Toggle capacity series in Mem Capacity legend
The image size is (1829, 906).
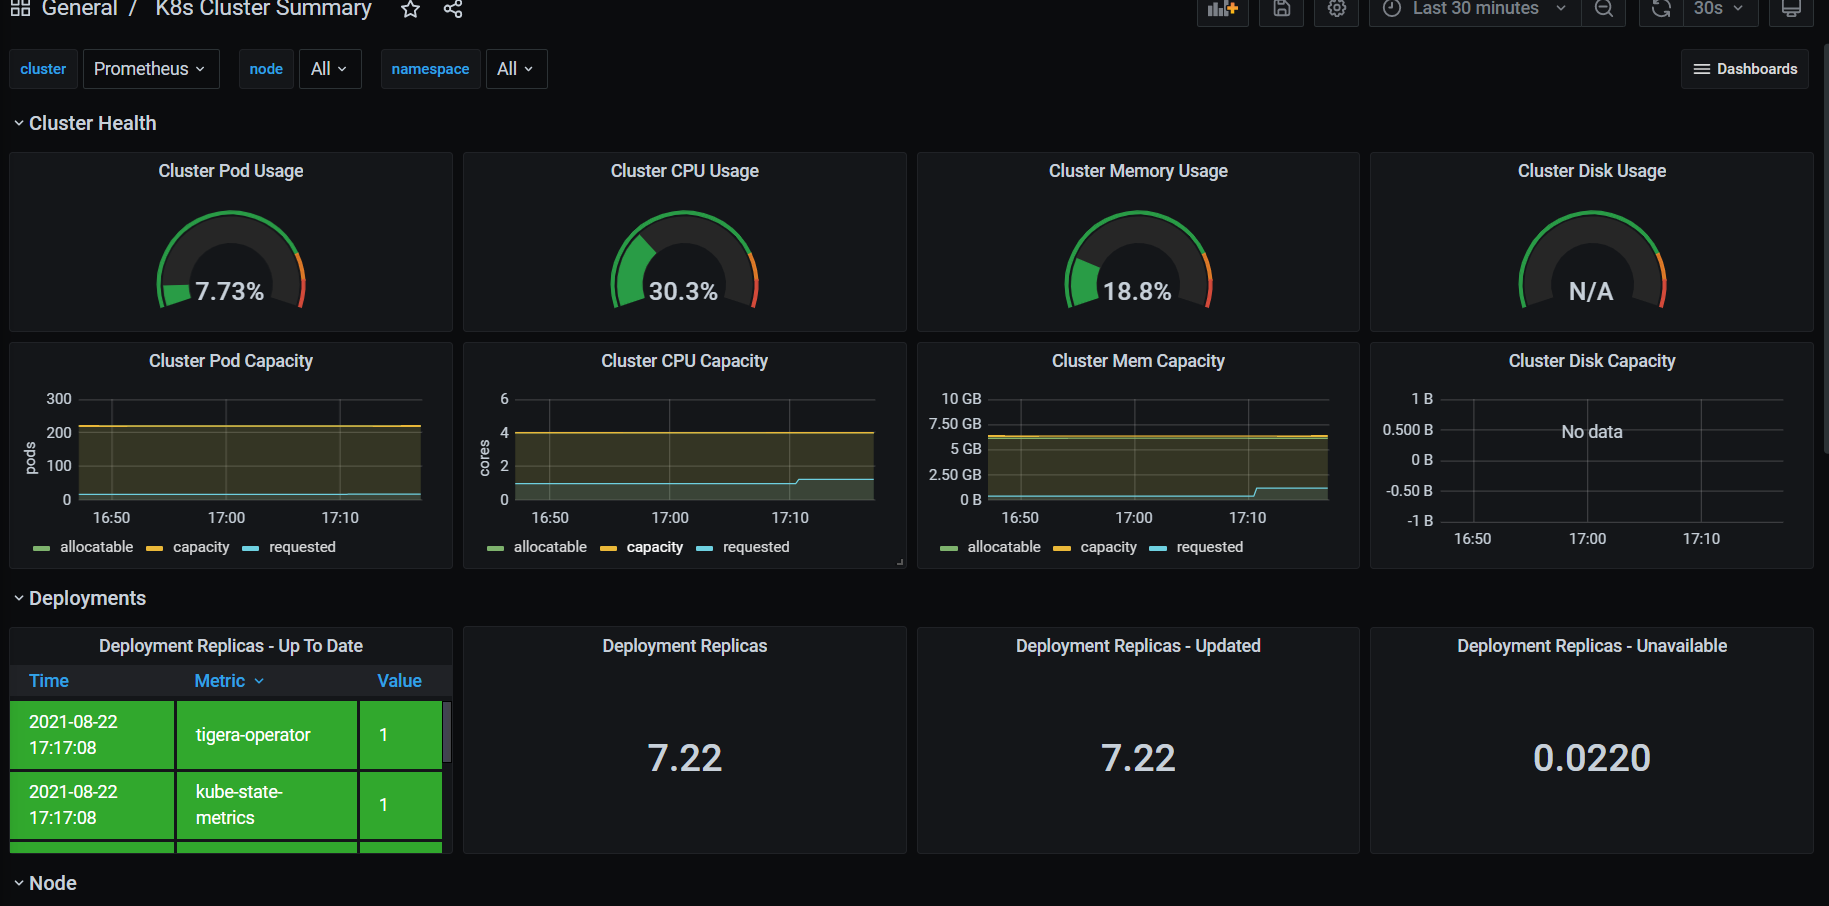pos(1108,547)
